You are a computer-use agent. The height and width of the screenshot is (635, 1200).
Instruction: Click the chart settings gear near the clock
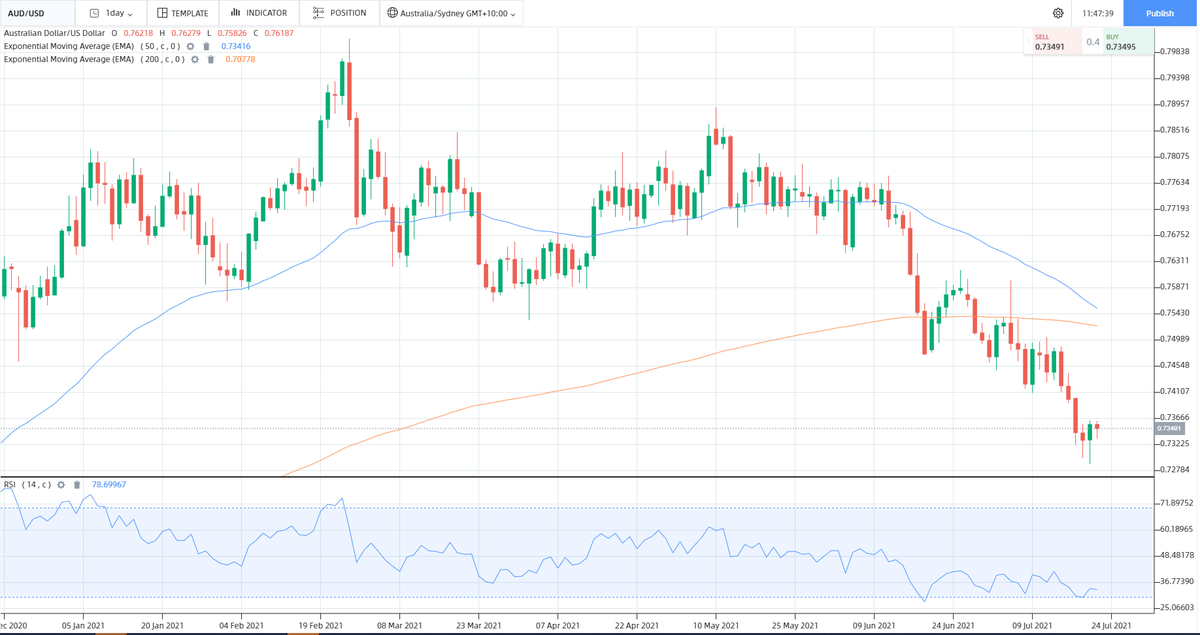point(1058,13)
